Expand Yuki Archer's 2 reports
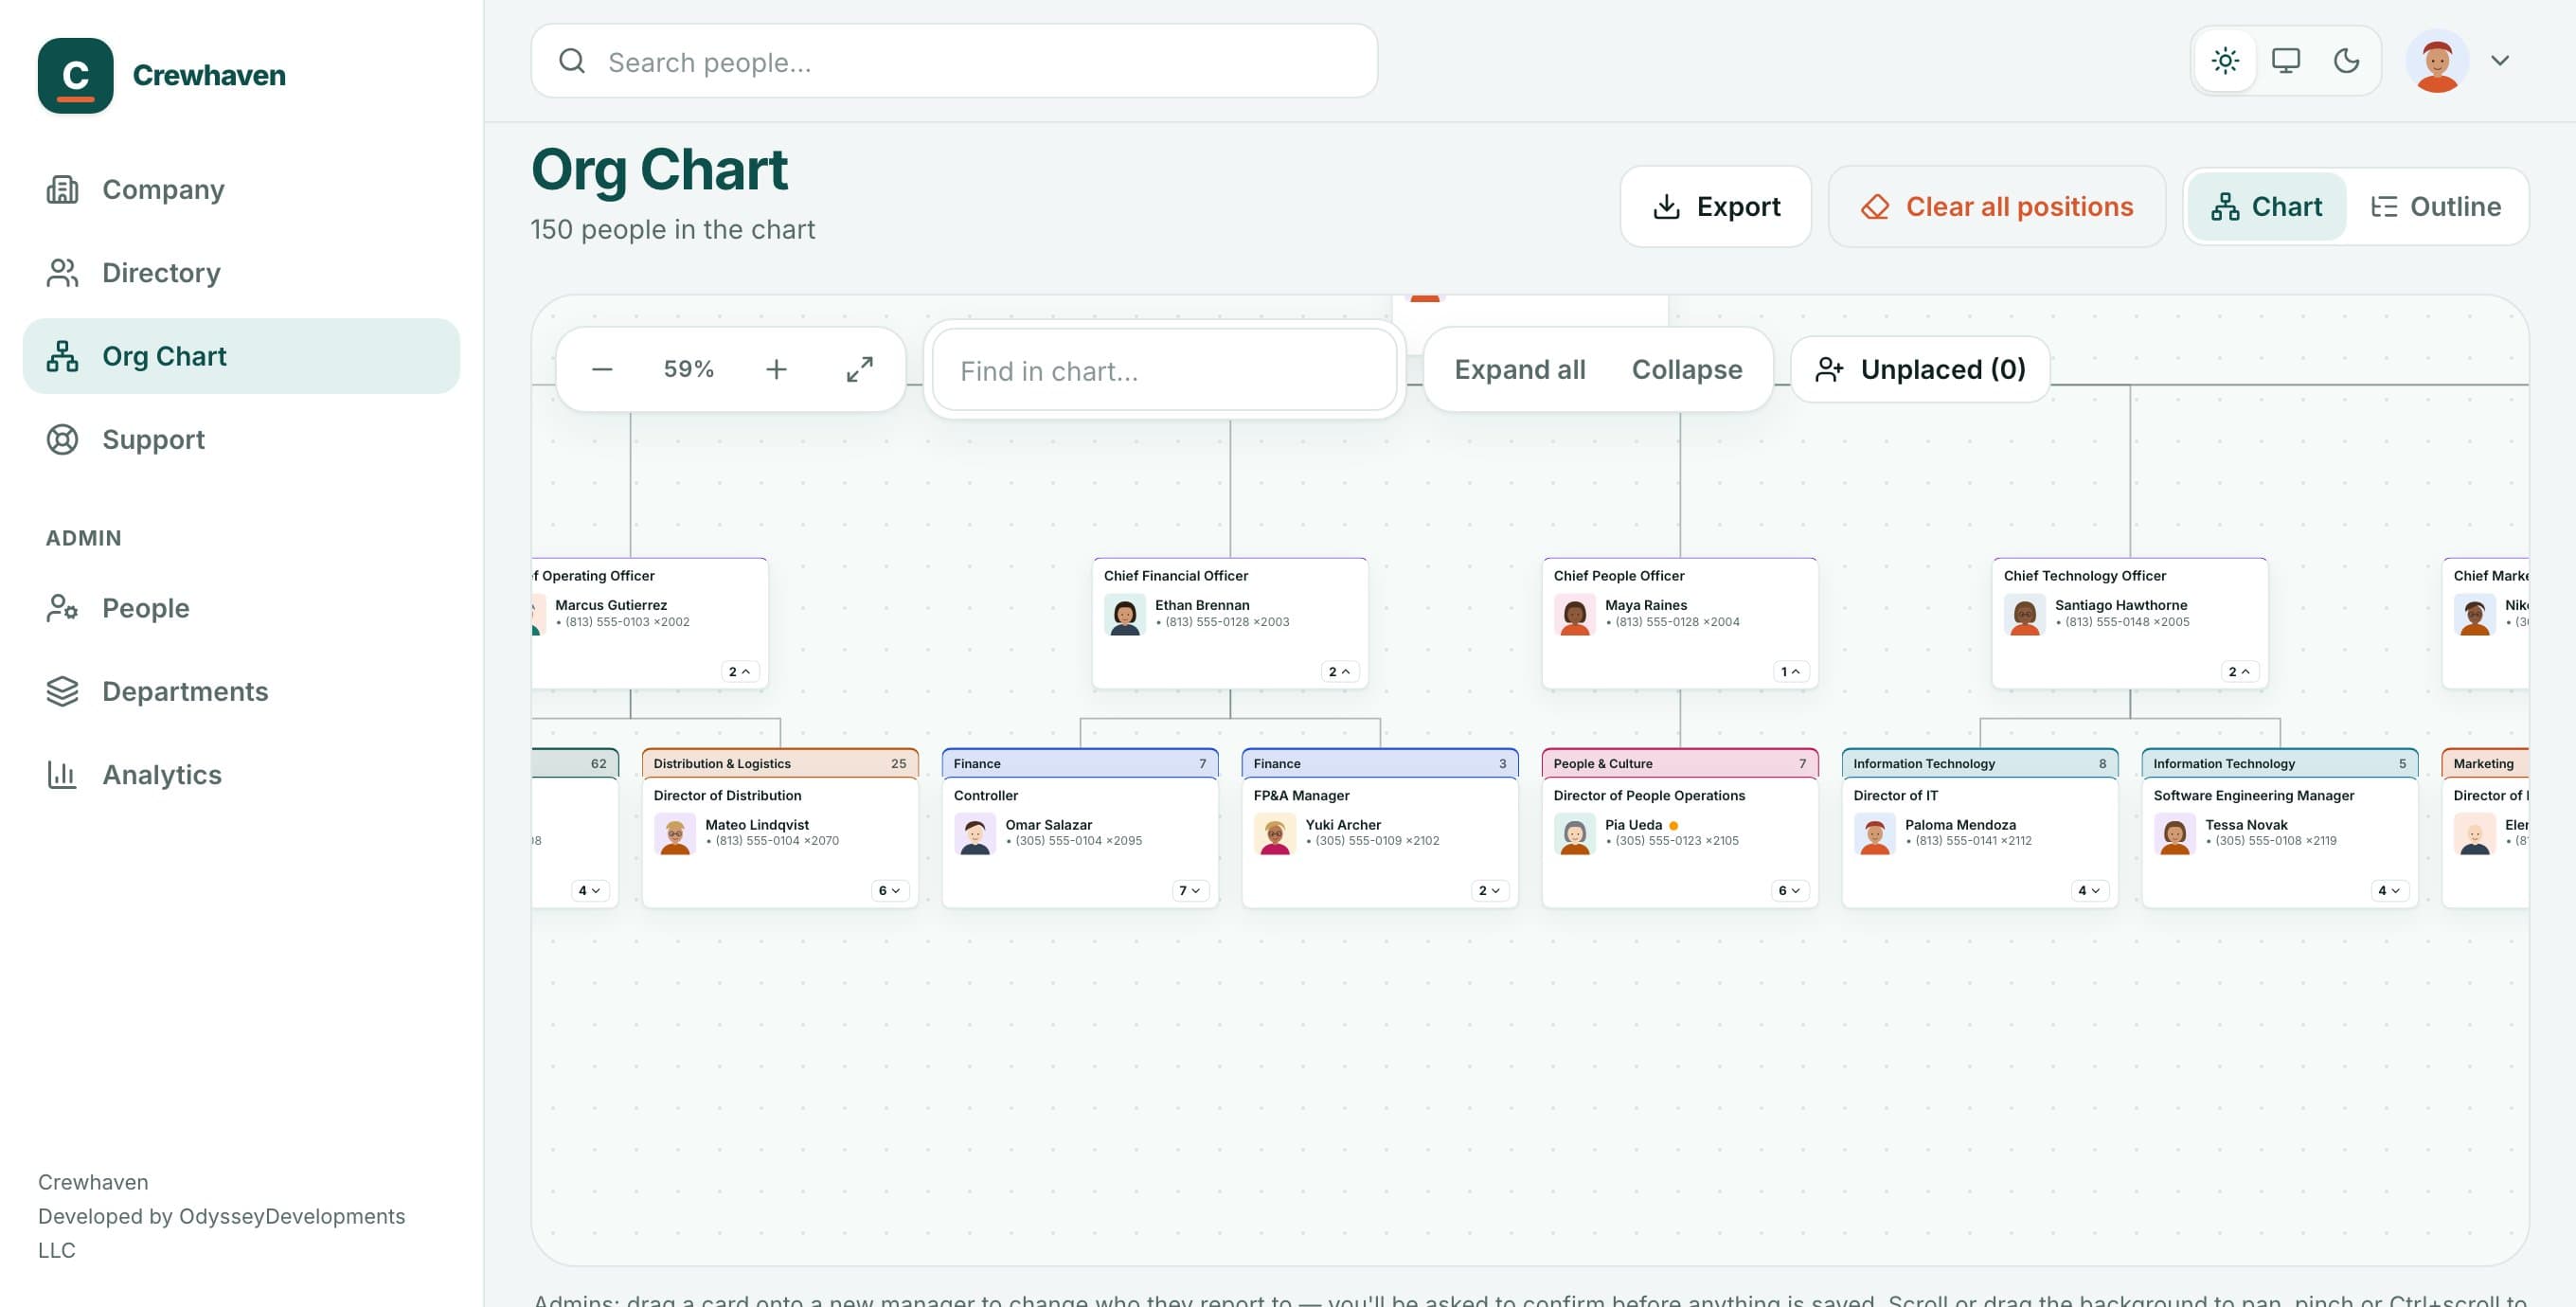 (1489, 890)
